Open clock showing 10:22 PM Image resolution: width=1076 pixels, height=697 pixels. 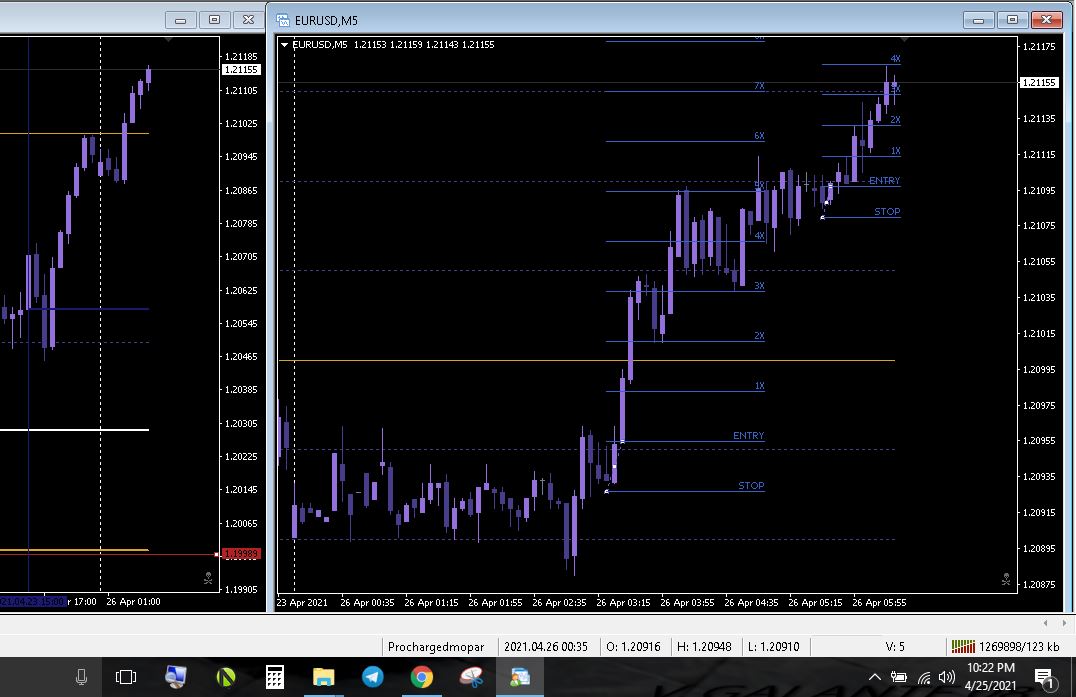click(990, 676)
